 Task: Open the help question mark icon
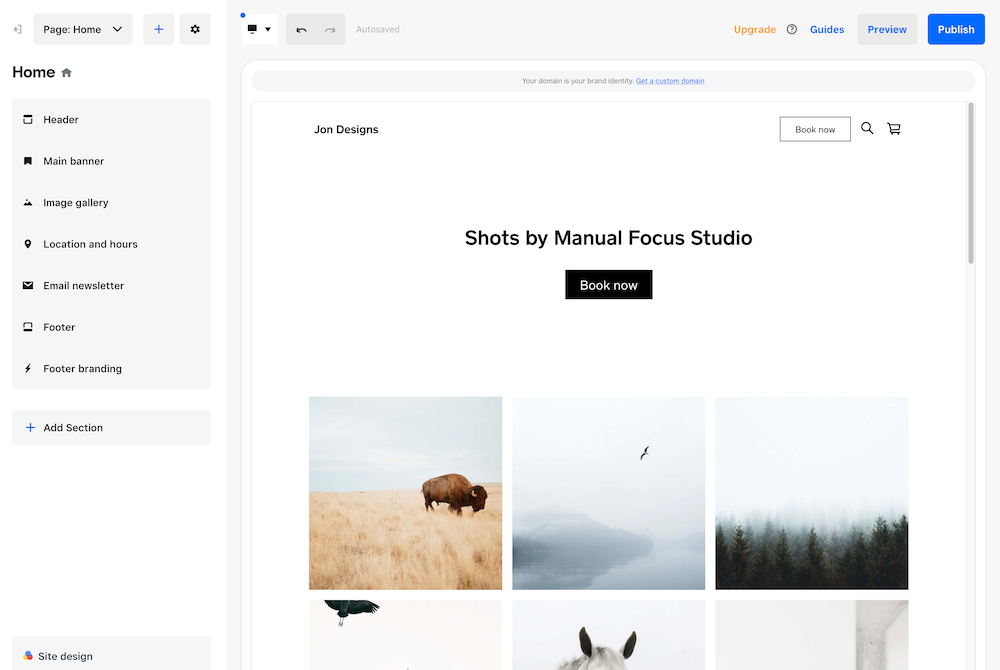pyautogui.click(x=791, y=29)
